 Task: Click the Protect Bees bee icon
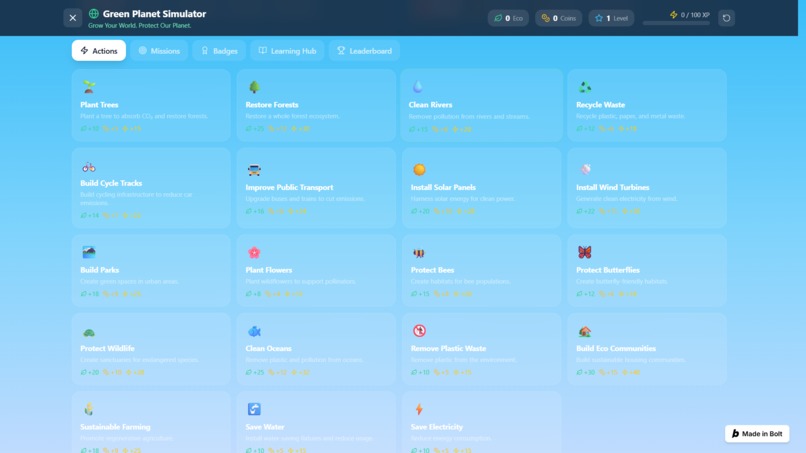[x=419, y=252]
